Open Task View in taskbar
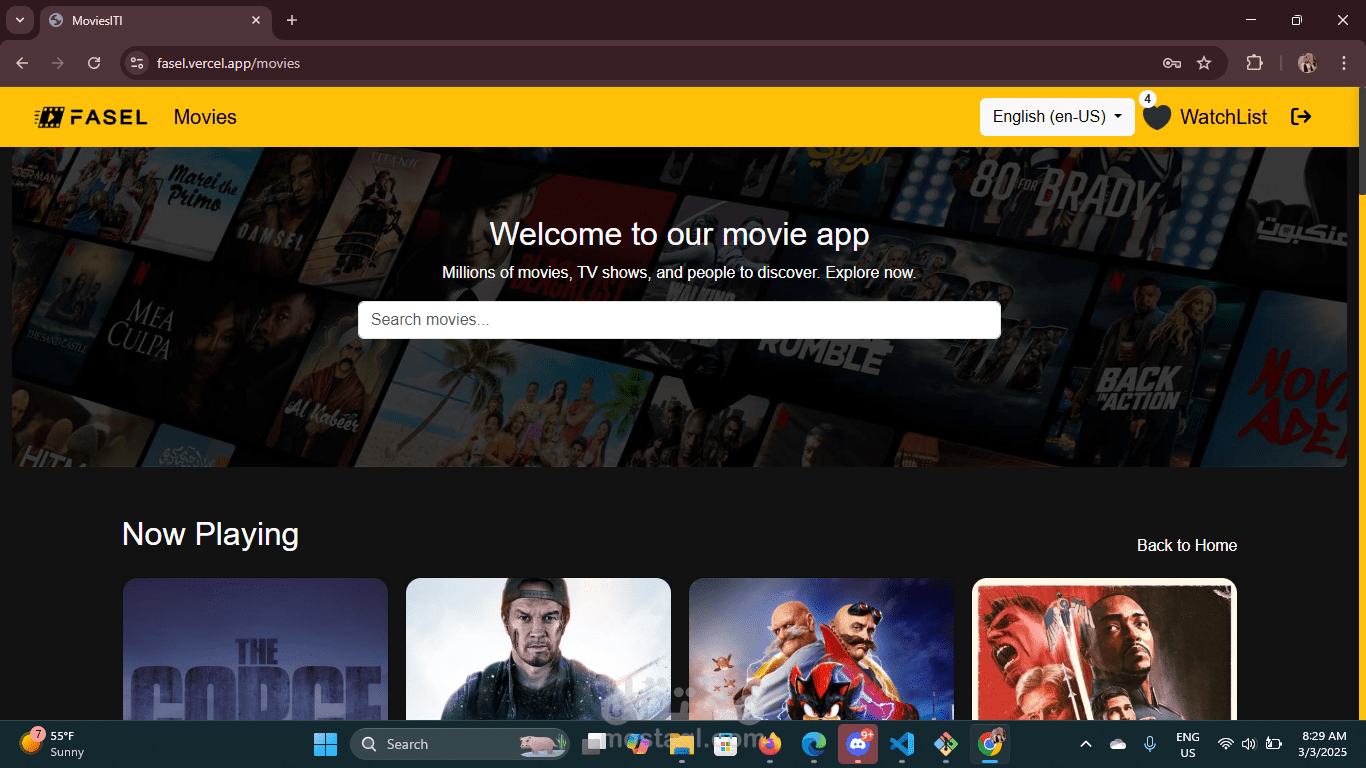The height and width of the screenshot is (768, 1366). point(596,744)
